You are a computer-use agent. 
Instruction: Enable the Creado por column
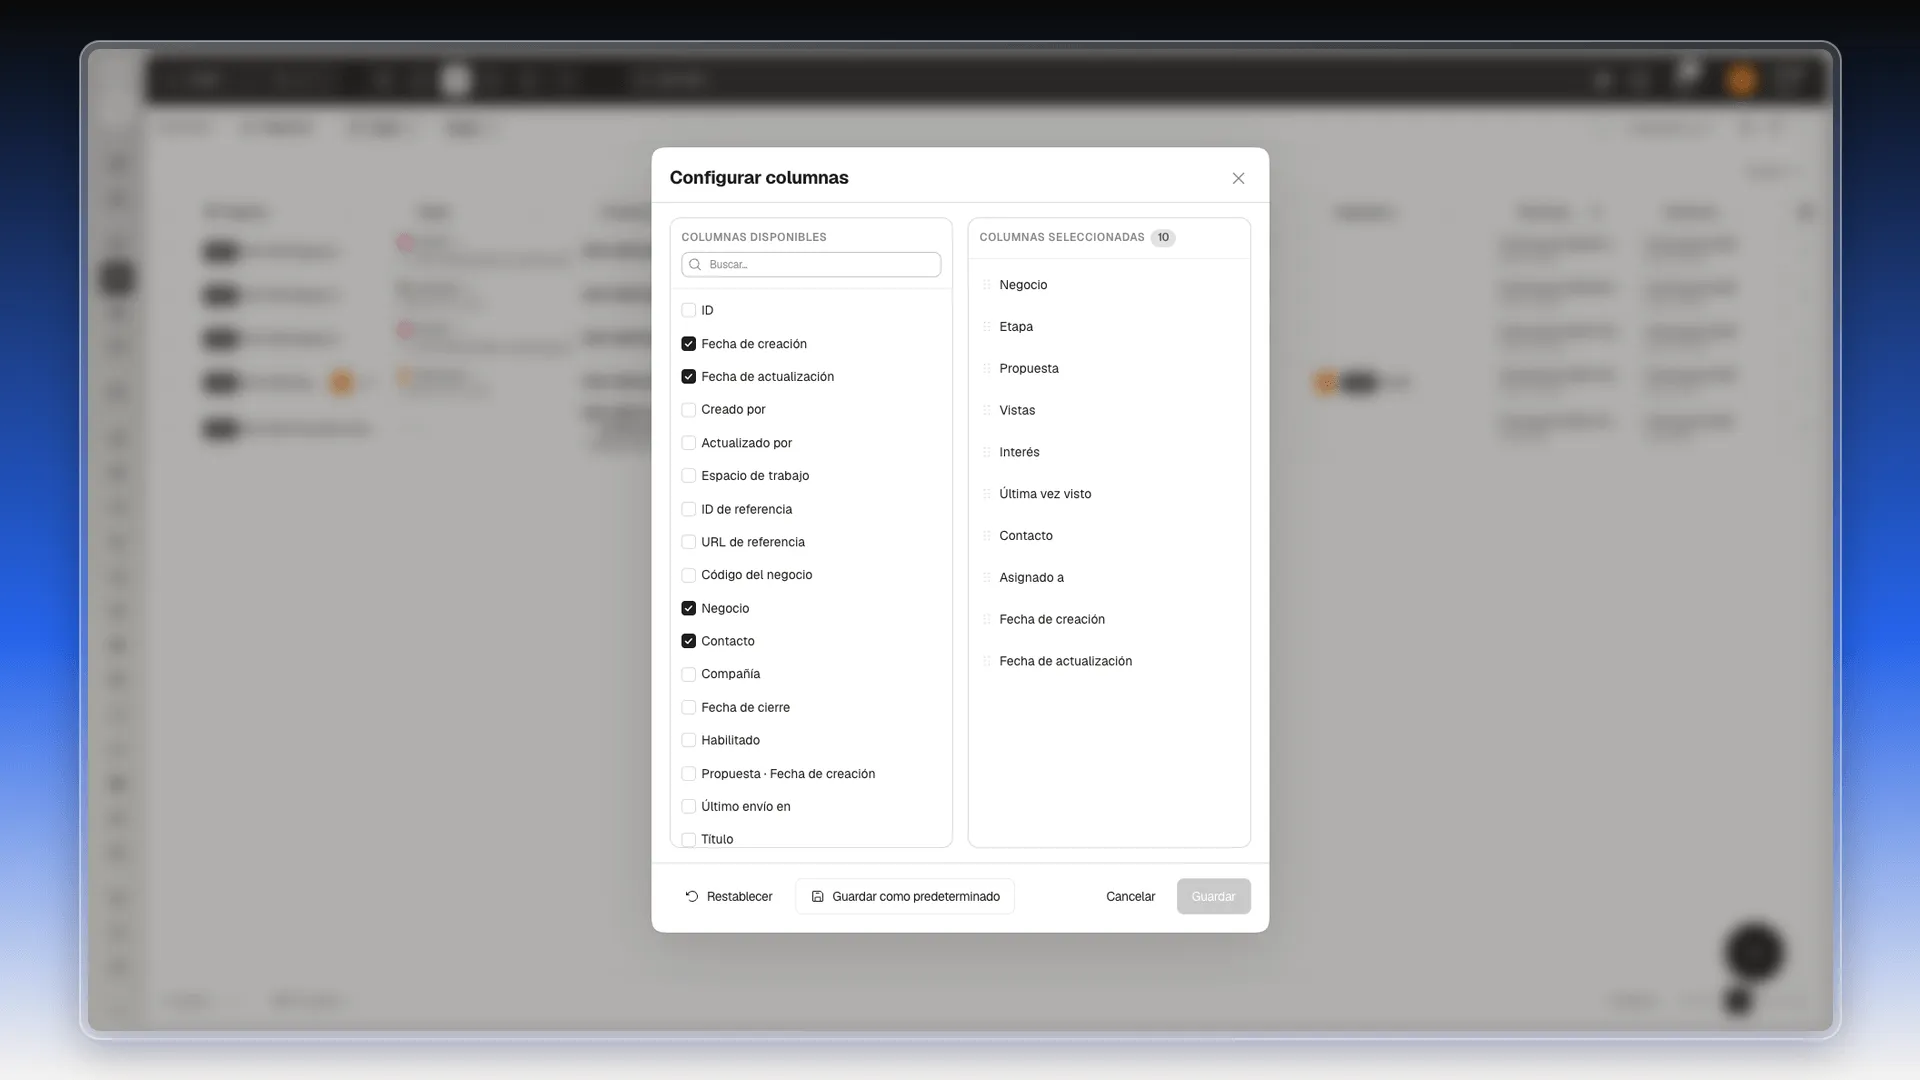click(x=688, y=409)
